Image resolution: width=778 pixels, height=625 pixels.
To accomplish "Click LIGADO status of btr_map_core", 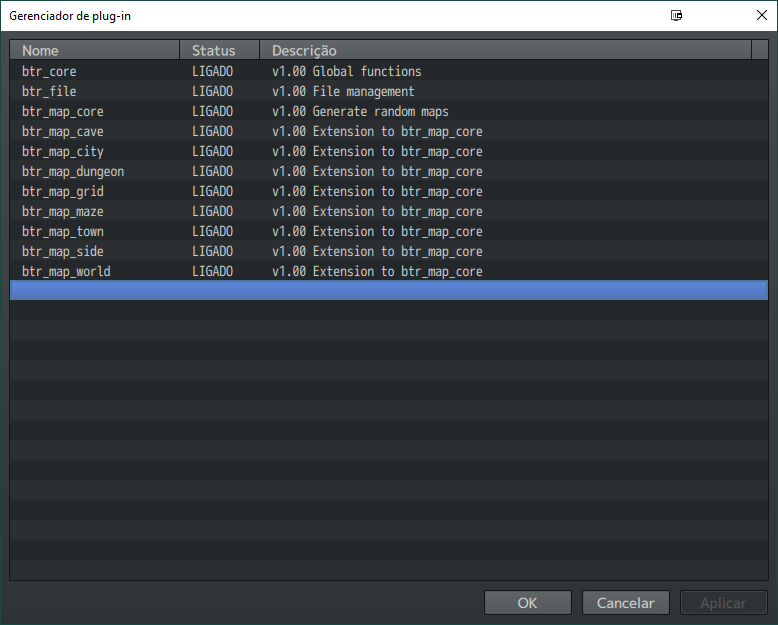I will coord(212,111).
